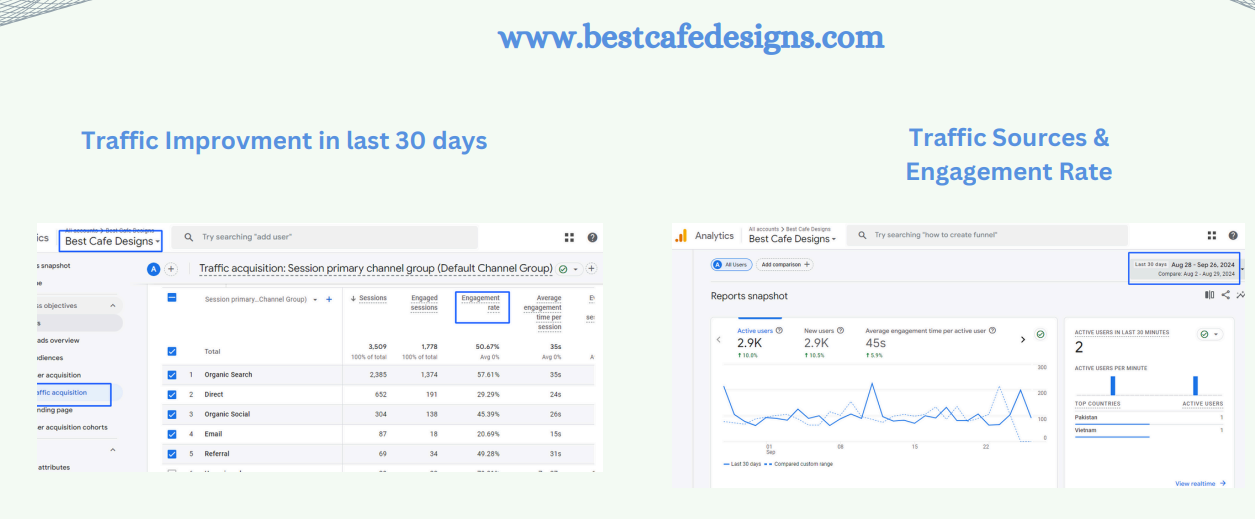Image resolution: width=1255 pixels, height=519 pixels.
Task: Click the Pakistan row in Top Countries
Action: point(1149,417)
